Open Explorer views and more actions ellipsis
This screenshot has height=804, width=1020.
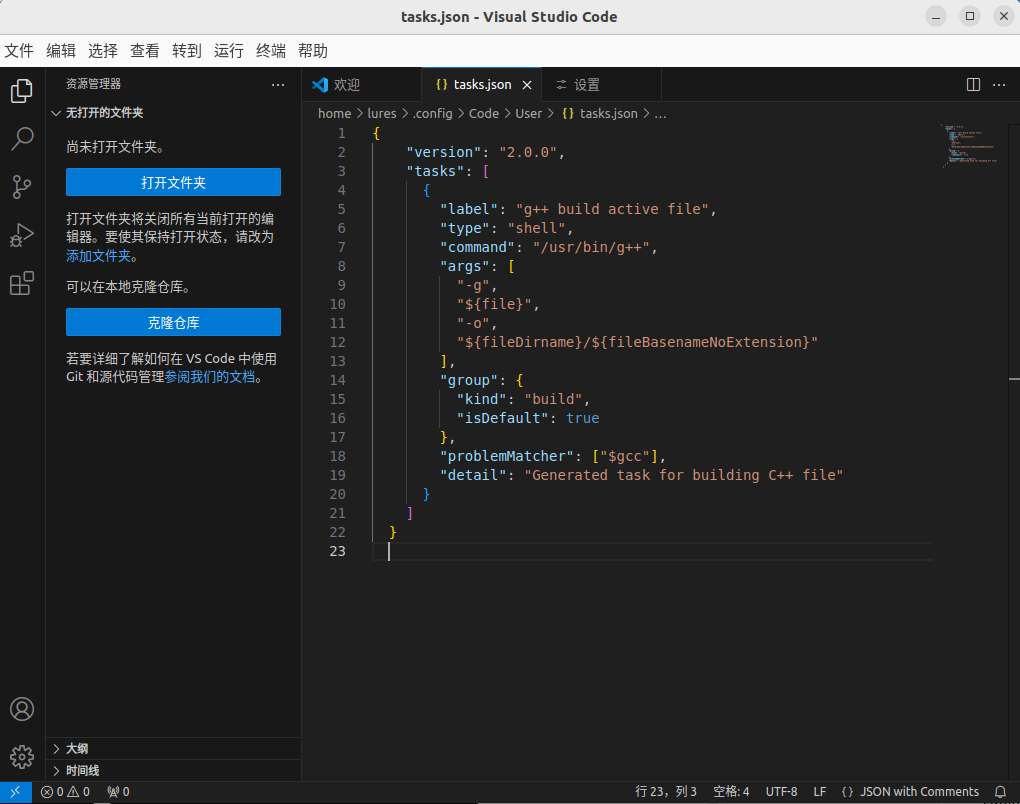pos(278,85)
